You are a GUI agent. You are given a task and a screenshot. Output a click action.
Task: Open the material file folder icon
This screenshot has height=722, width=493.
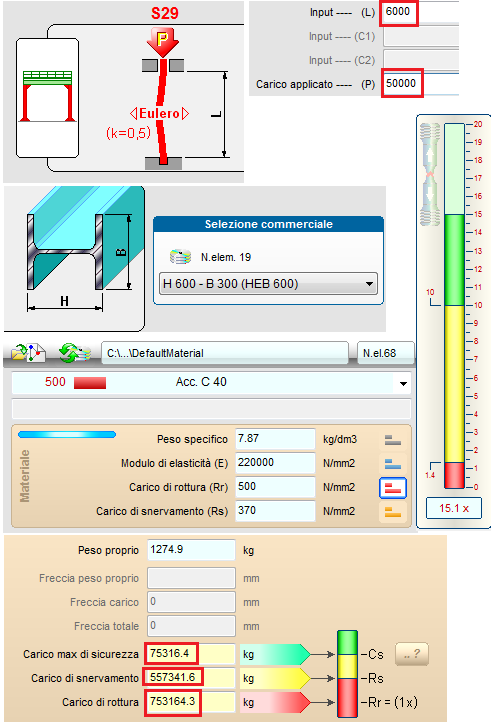[x=28, y=353]
